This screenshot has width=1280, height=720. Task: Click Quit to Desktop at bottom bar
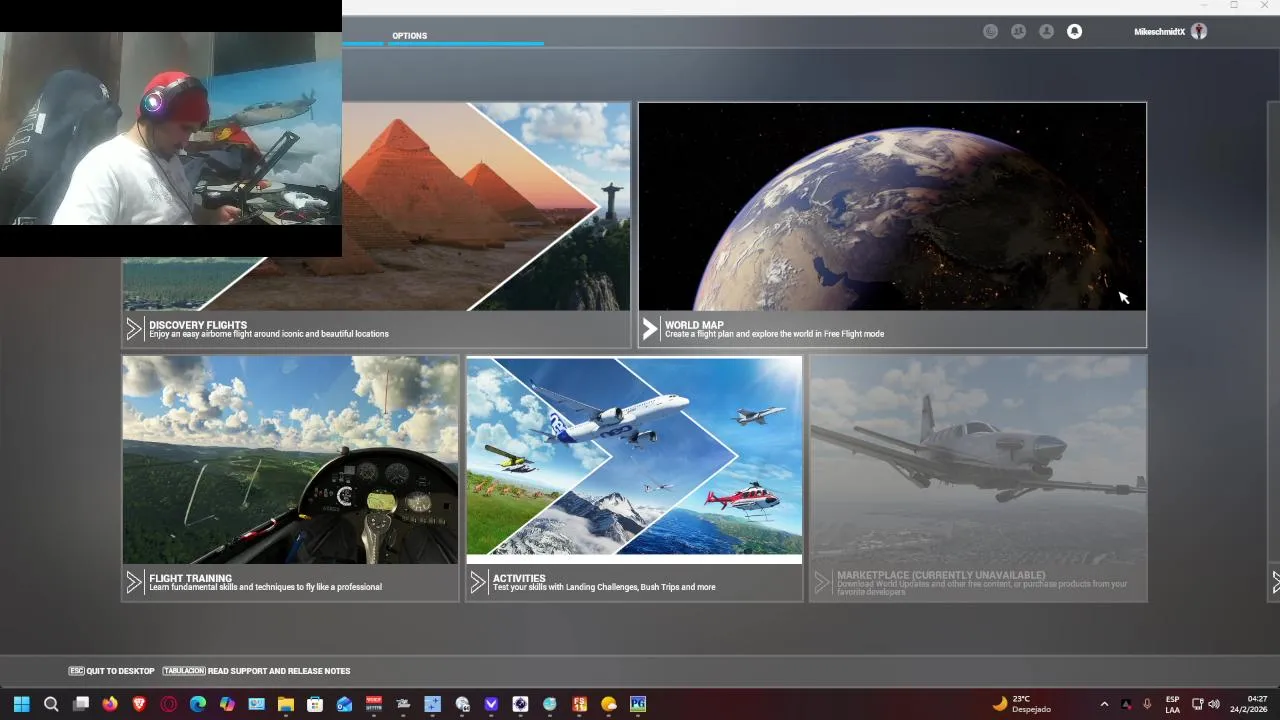point(110,671)
